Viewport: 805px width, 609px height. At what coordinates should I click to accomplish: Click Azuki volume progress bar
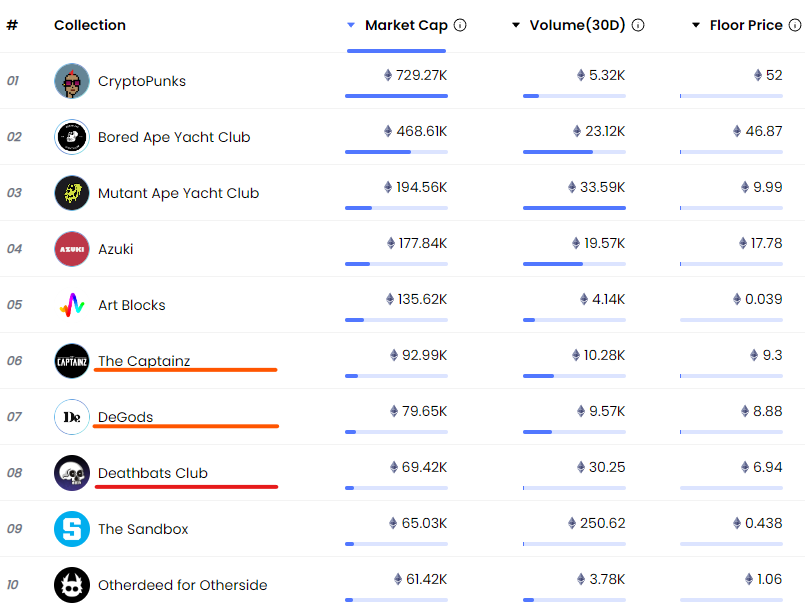pos(574,264)
